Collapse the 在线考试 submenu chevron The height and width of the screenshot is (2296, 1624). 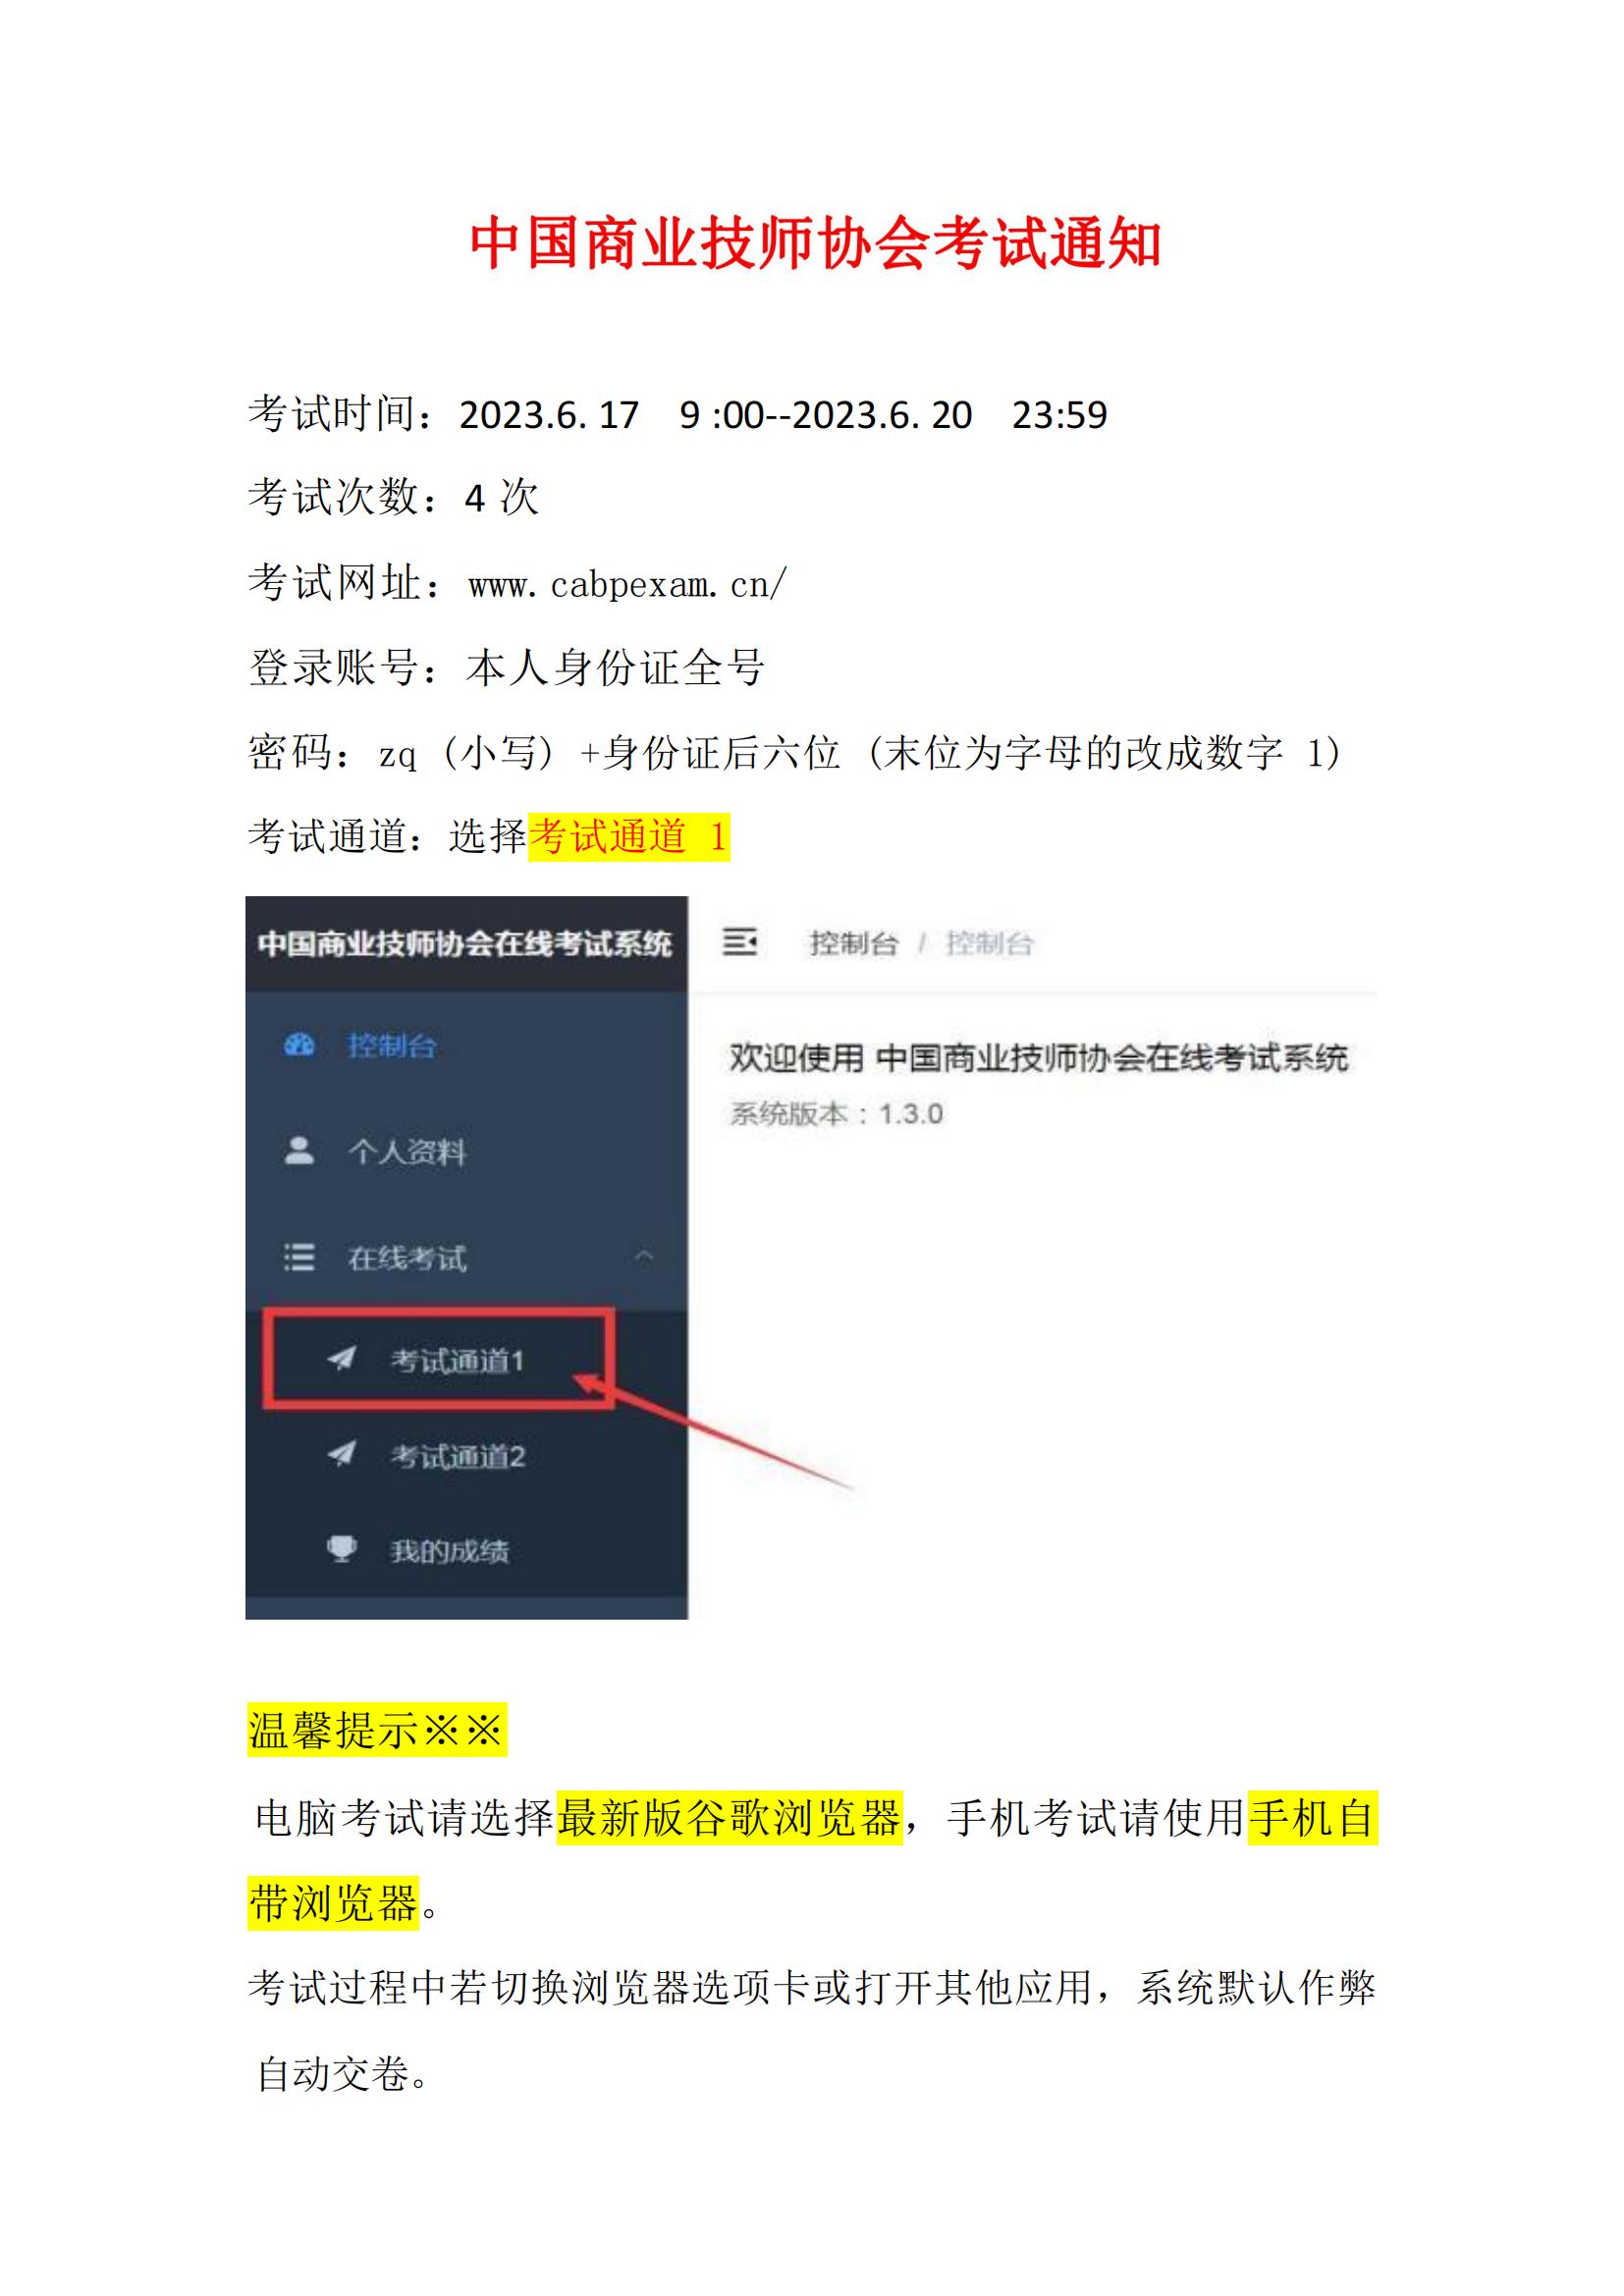point(645,1256)
